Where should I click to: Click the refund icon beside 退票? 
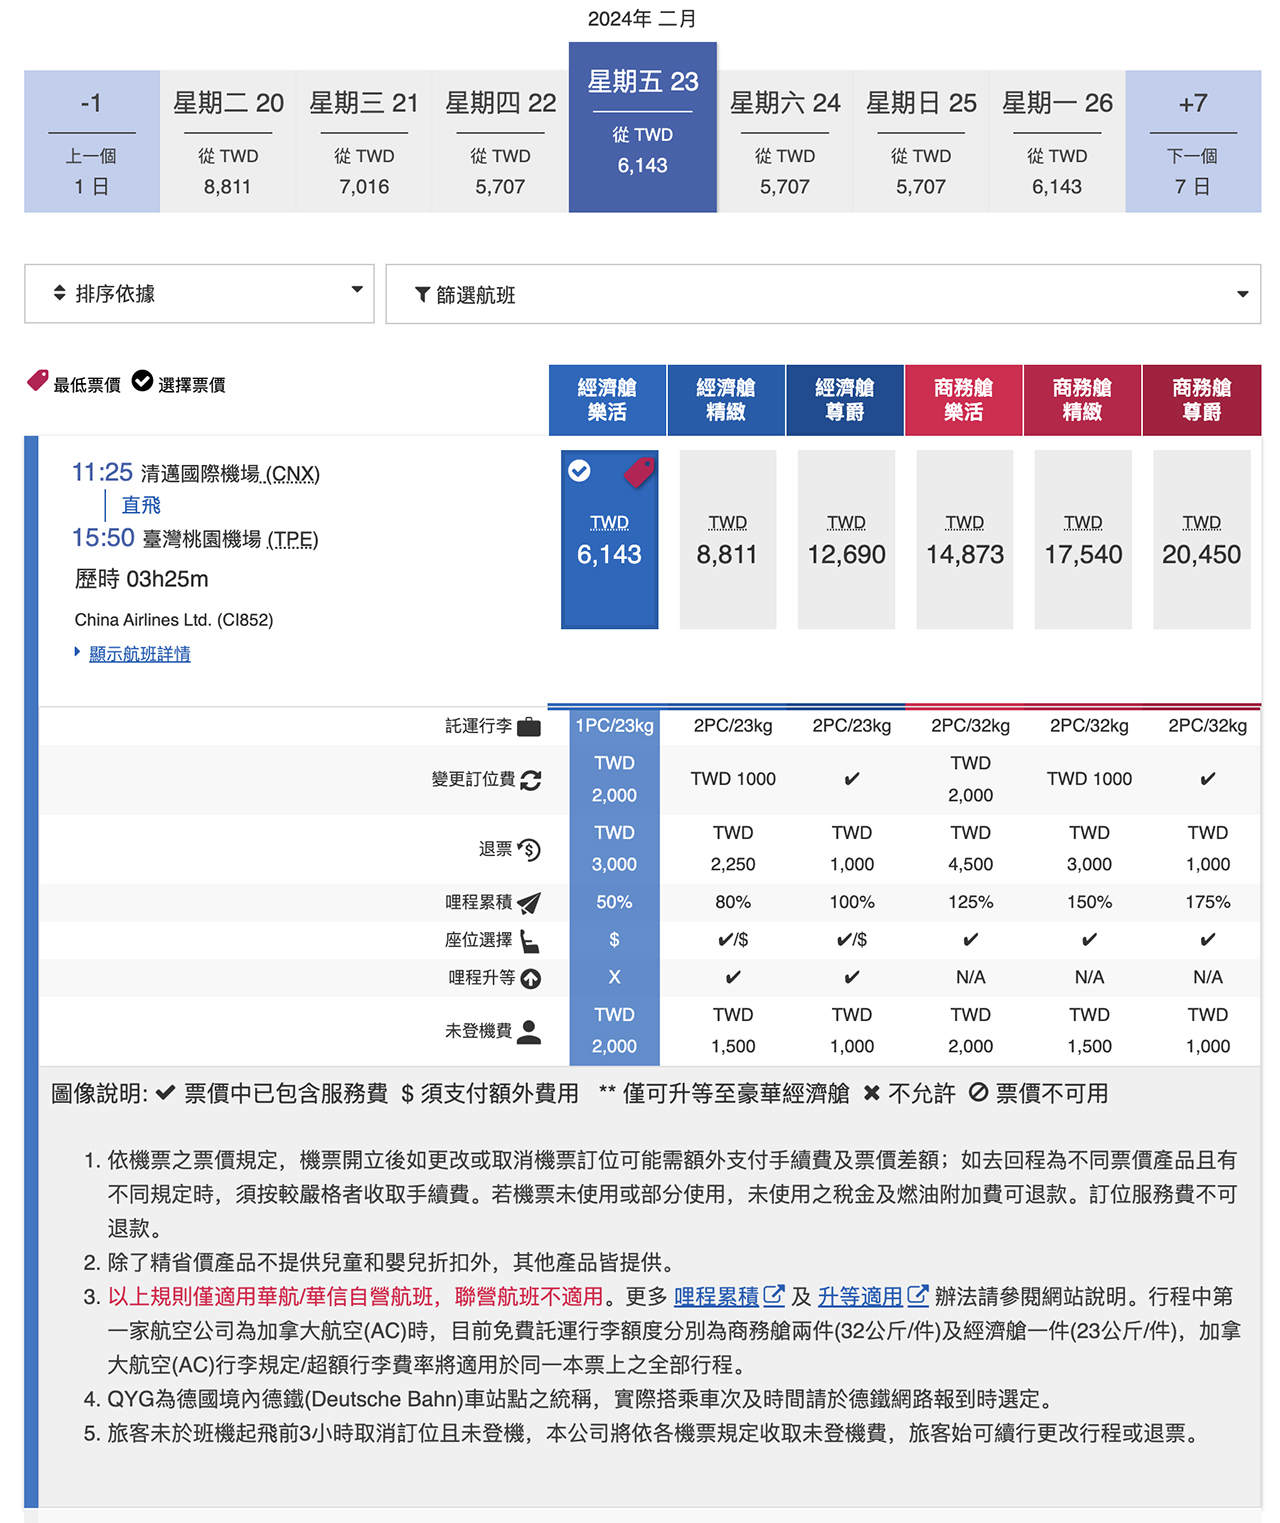tap(529, 849)
